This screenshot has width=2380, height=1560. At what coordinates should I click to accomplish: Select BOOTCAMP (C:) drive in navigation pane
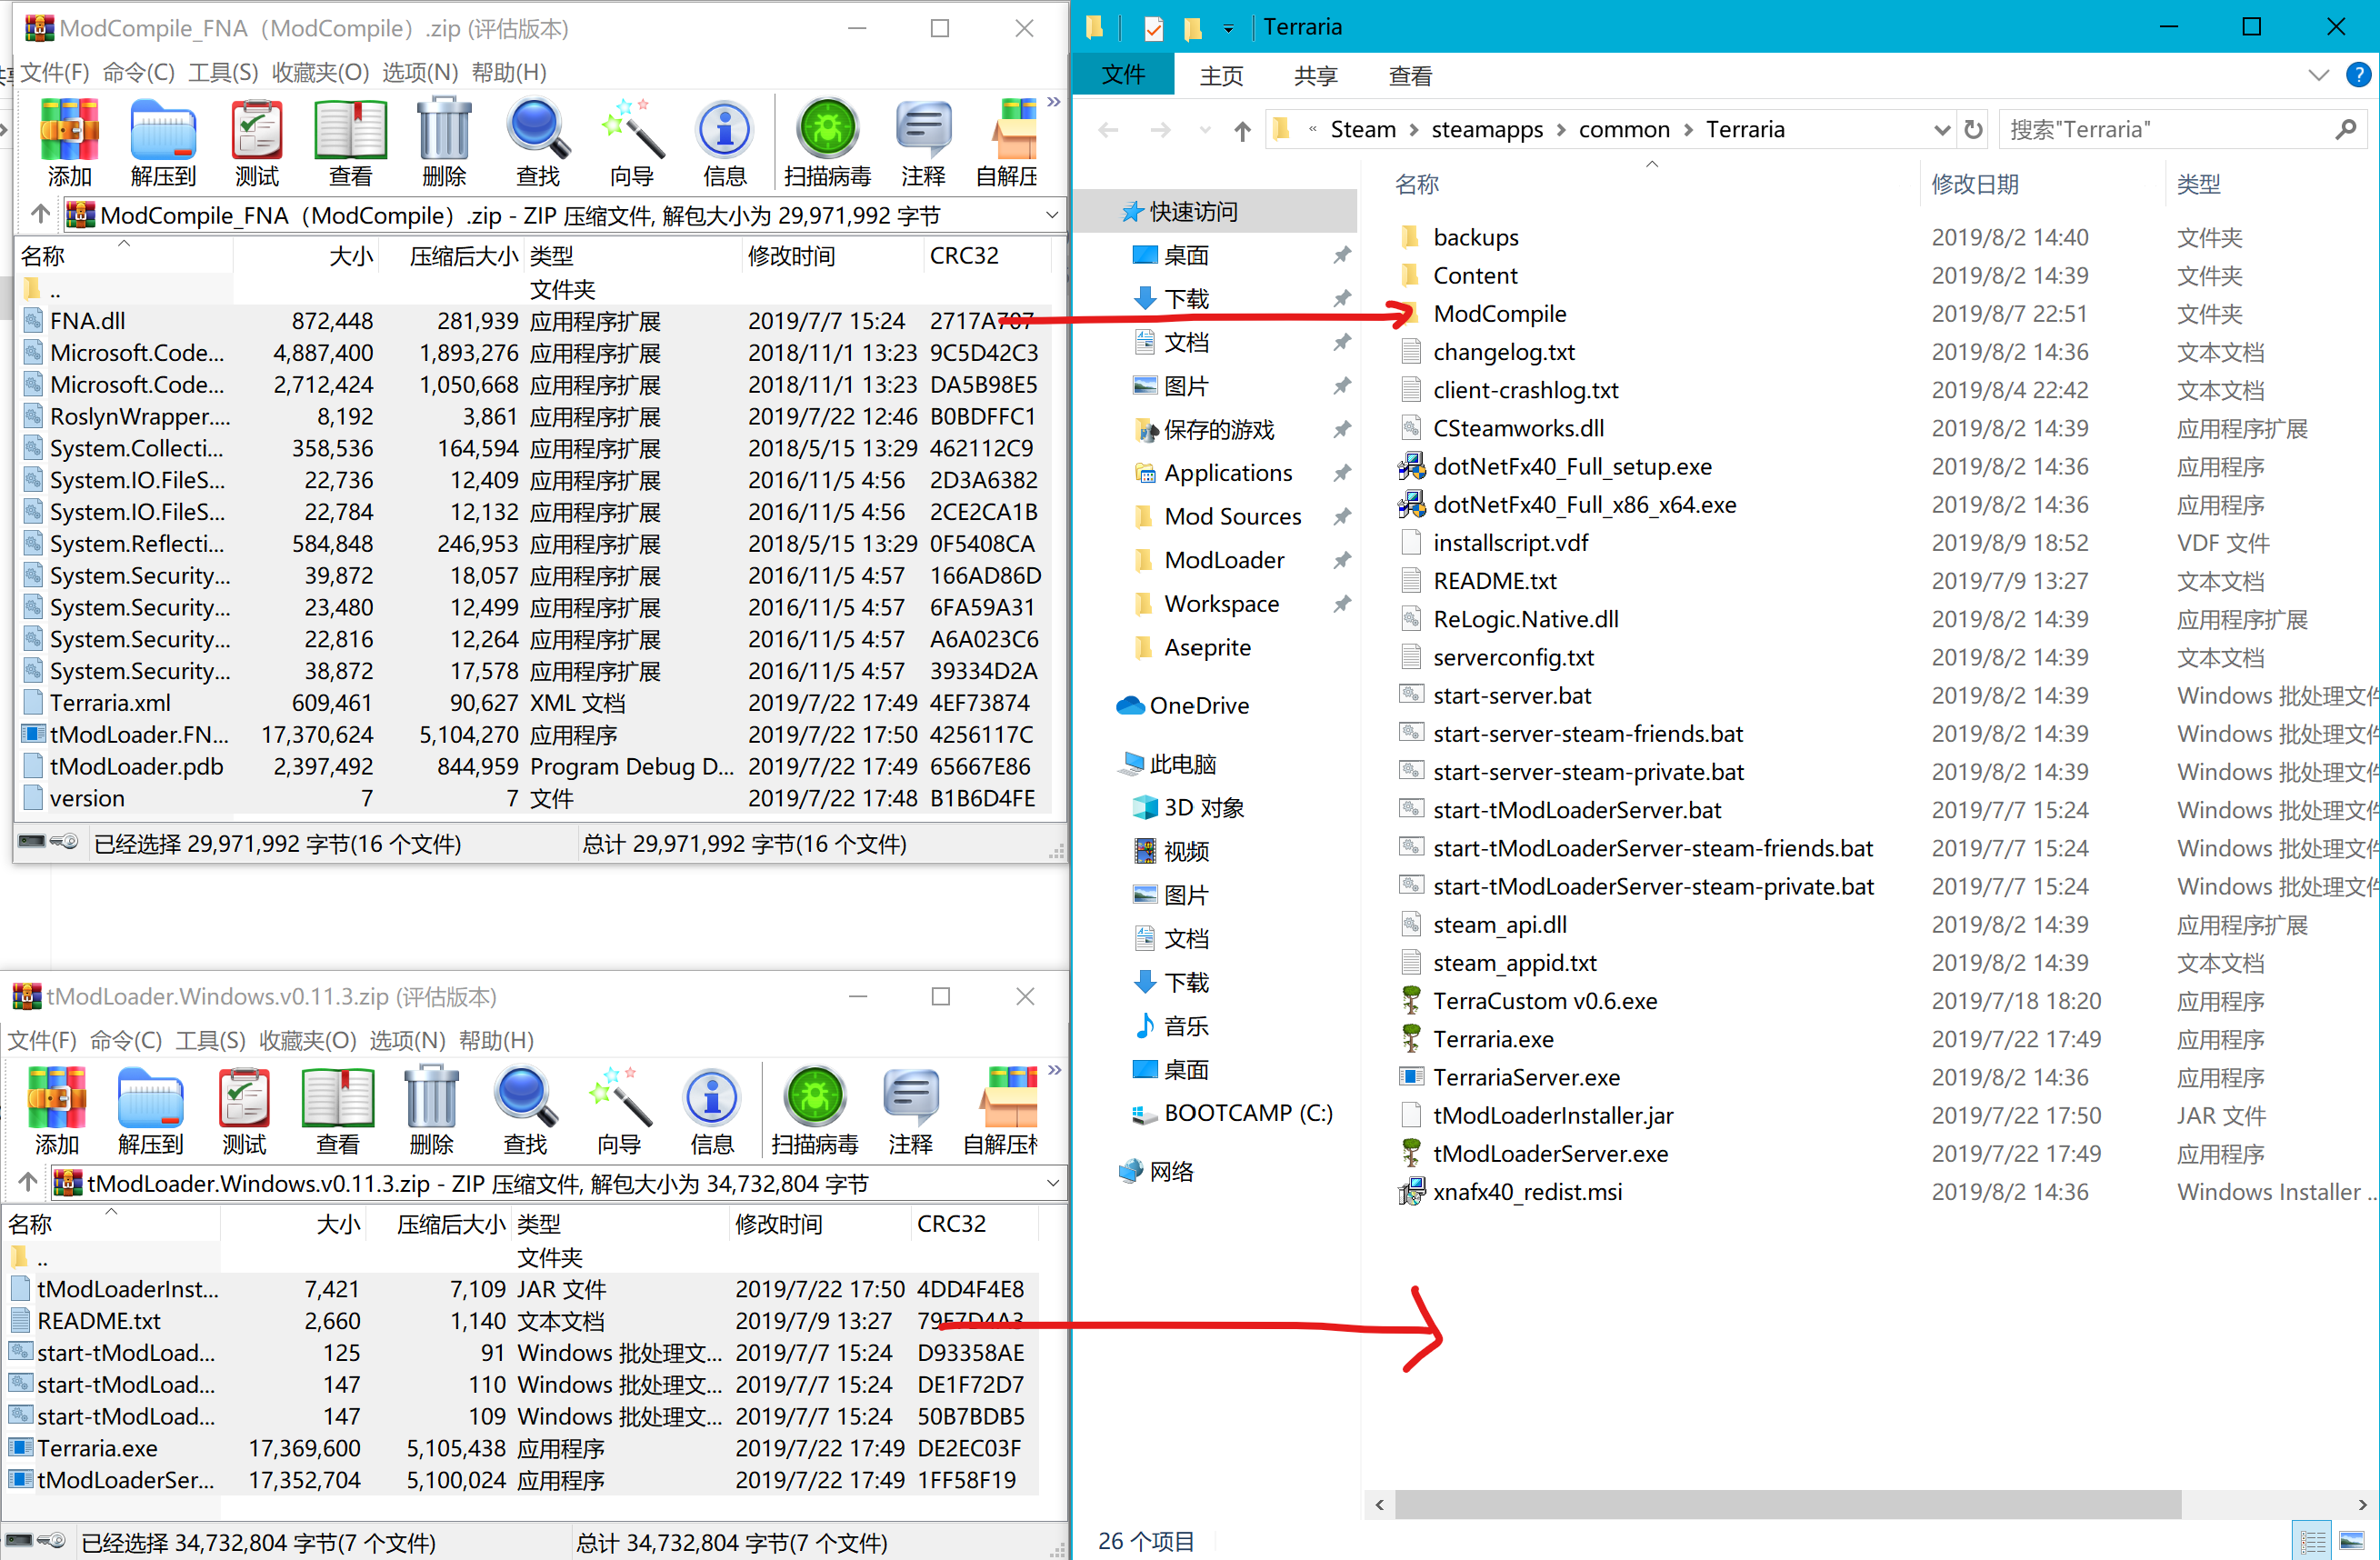(x=1231, y=1113)
